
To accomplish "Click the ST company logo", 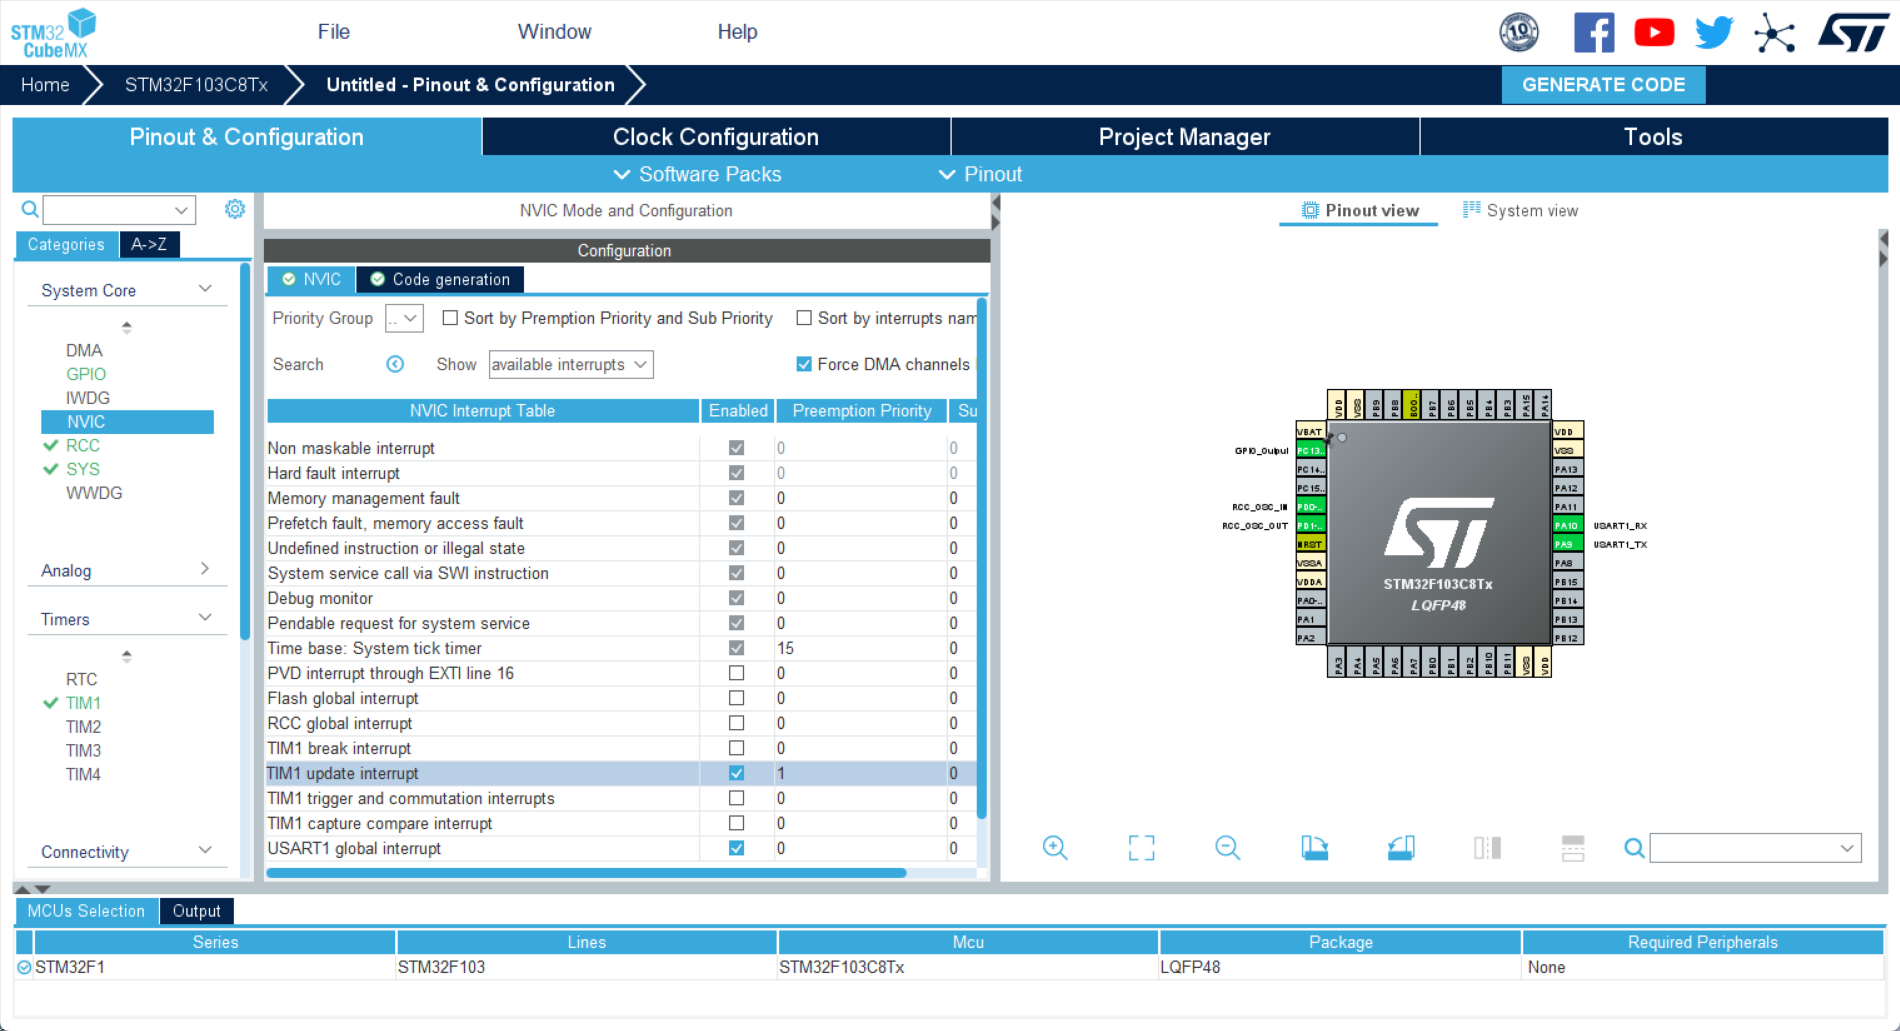I will coord(1853,33).
